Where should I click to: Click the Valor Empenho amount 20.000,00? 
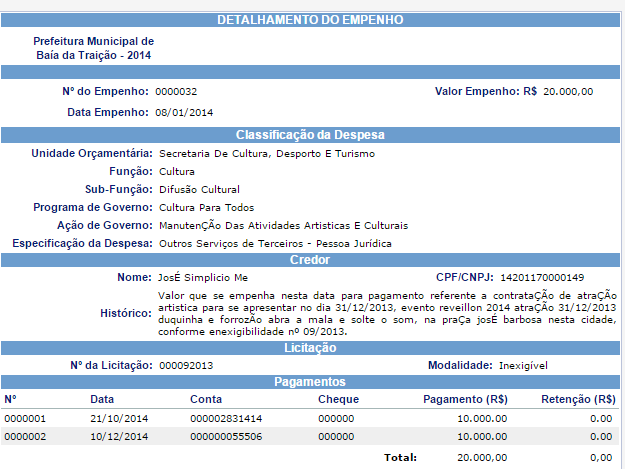tap(568, 92)
